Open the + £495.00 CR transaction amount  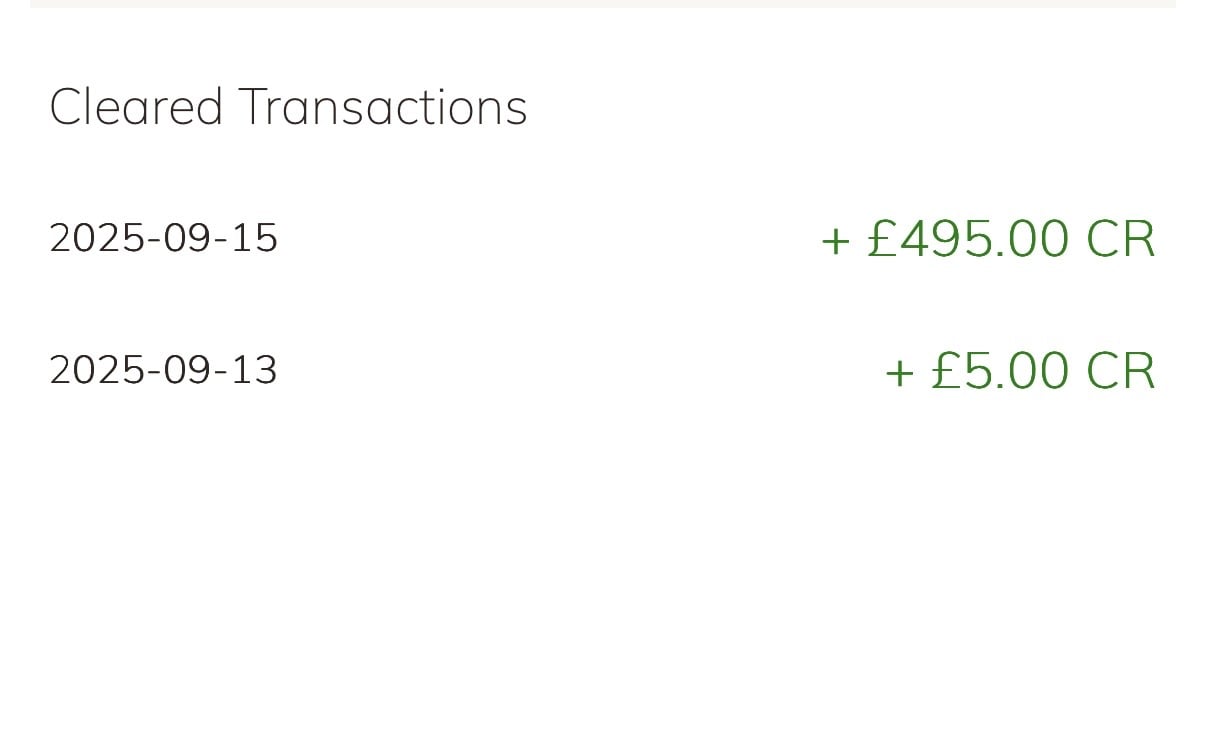point(988,239)
